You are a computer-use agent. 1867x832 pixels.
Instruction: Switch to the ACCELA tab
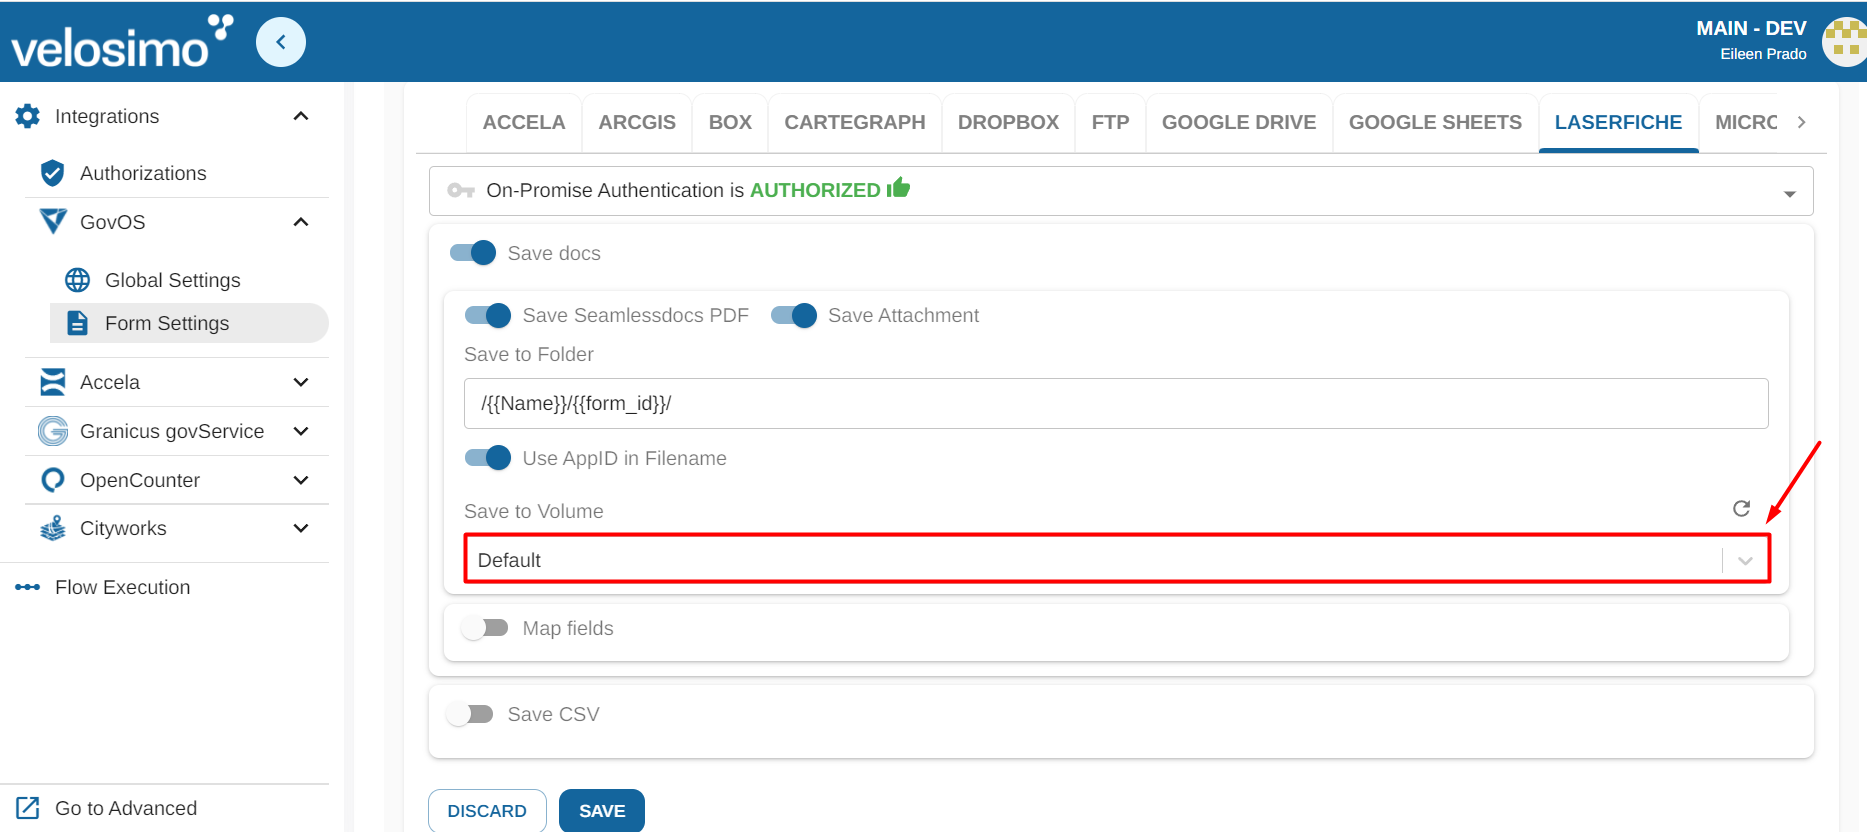coord(524,122)
